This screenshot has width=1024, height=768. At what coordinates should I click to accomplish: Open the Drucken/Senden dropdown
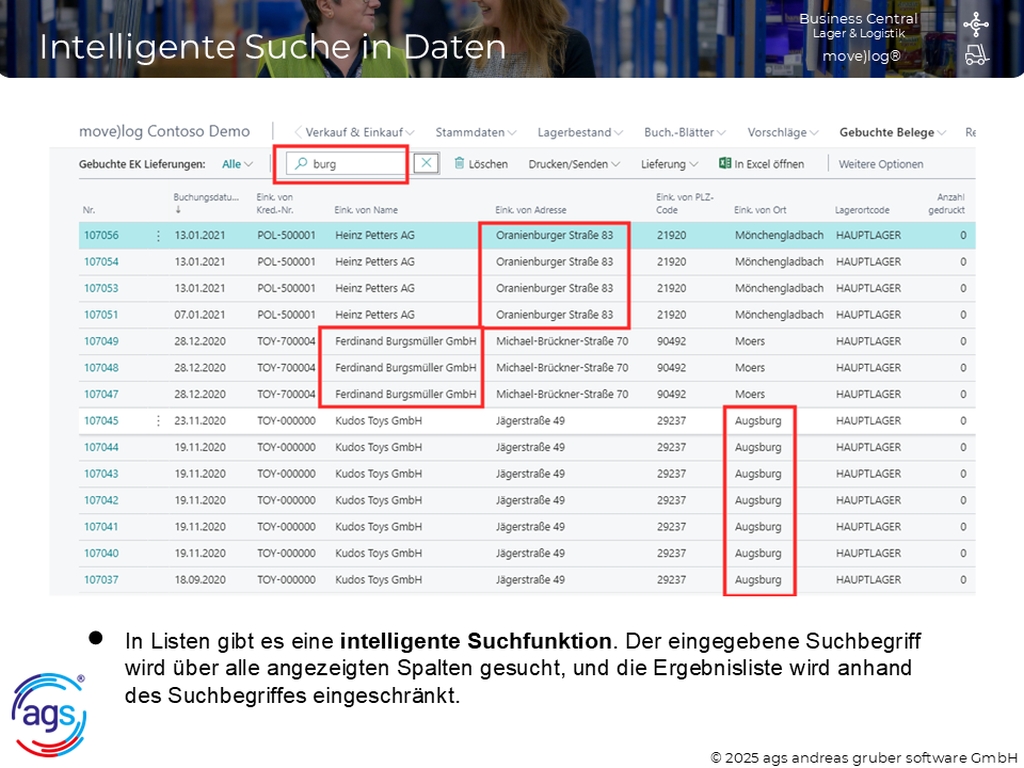(x=574, y=165)
